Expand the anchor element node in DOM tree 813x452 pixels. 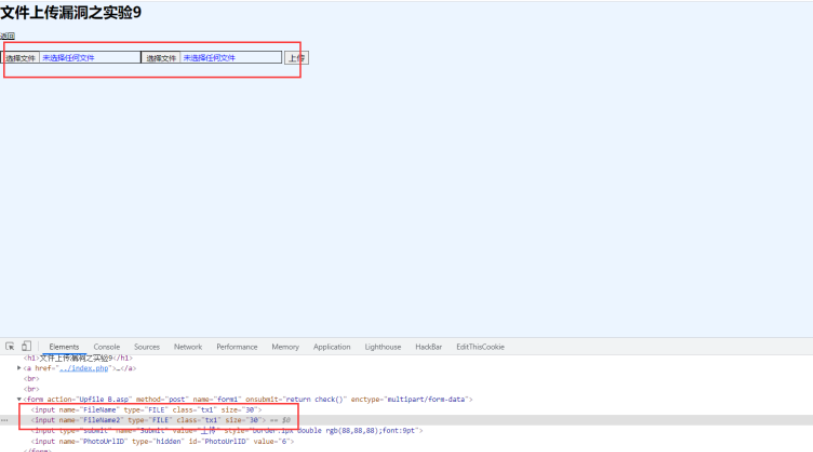tap(20, 368)
